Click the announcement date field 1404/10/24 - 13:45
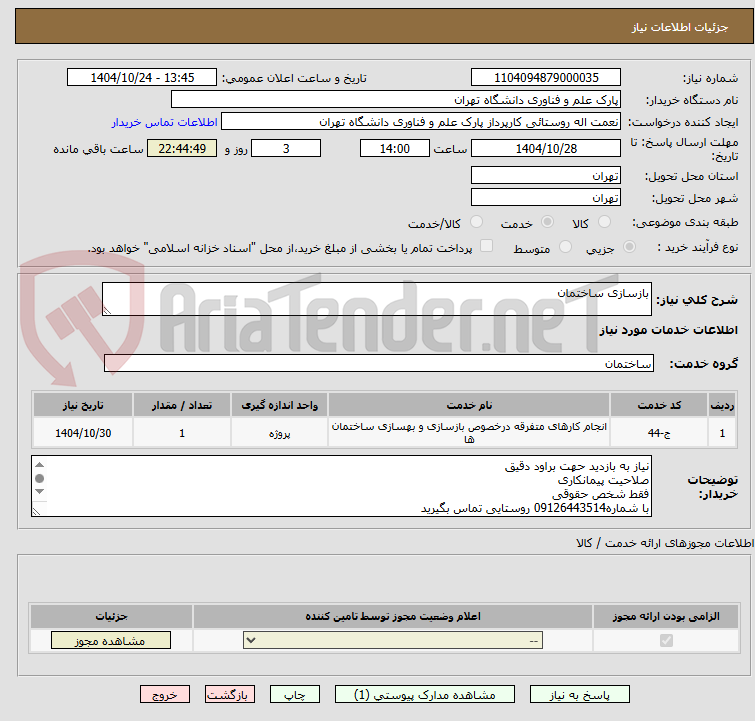755x721 pixels. coord(142,78)
